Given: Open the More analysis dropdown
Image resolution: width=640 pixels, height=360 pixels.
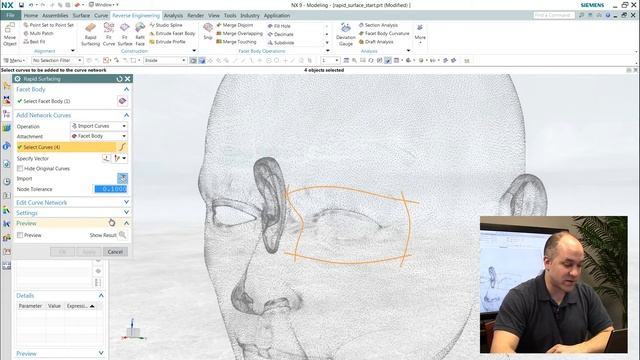Looking at the screenshot, I should click(x=420, y=34).
